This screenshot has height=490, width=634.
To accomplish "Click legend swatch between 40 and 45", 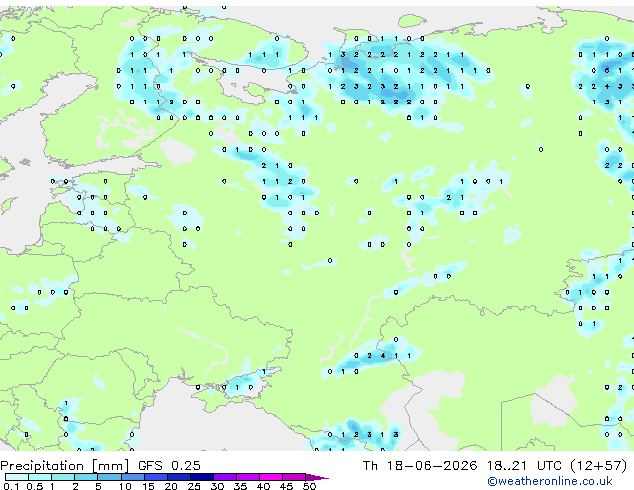I will 271,477.
